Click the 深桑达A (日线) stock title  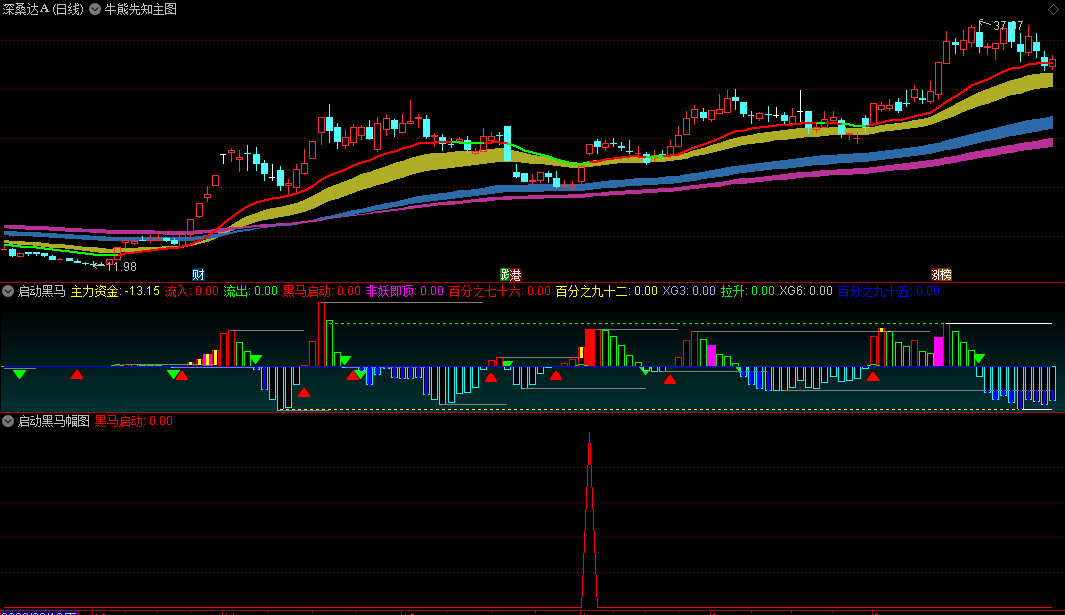[43, 9]
